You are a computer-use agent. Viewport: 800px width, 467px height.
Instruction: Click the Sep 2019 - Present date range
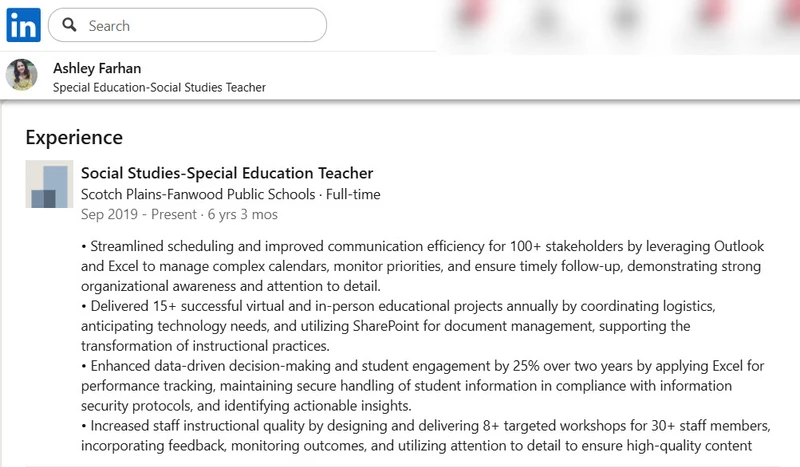pyautogui.click(x=138, y=214)
